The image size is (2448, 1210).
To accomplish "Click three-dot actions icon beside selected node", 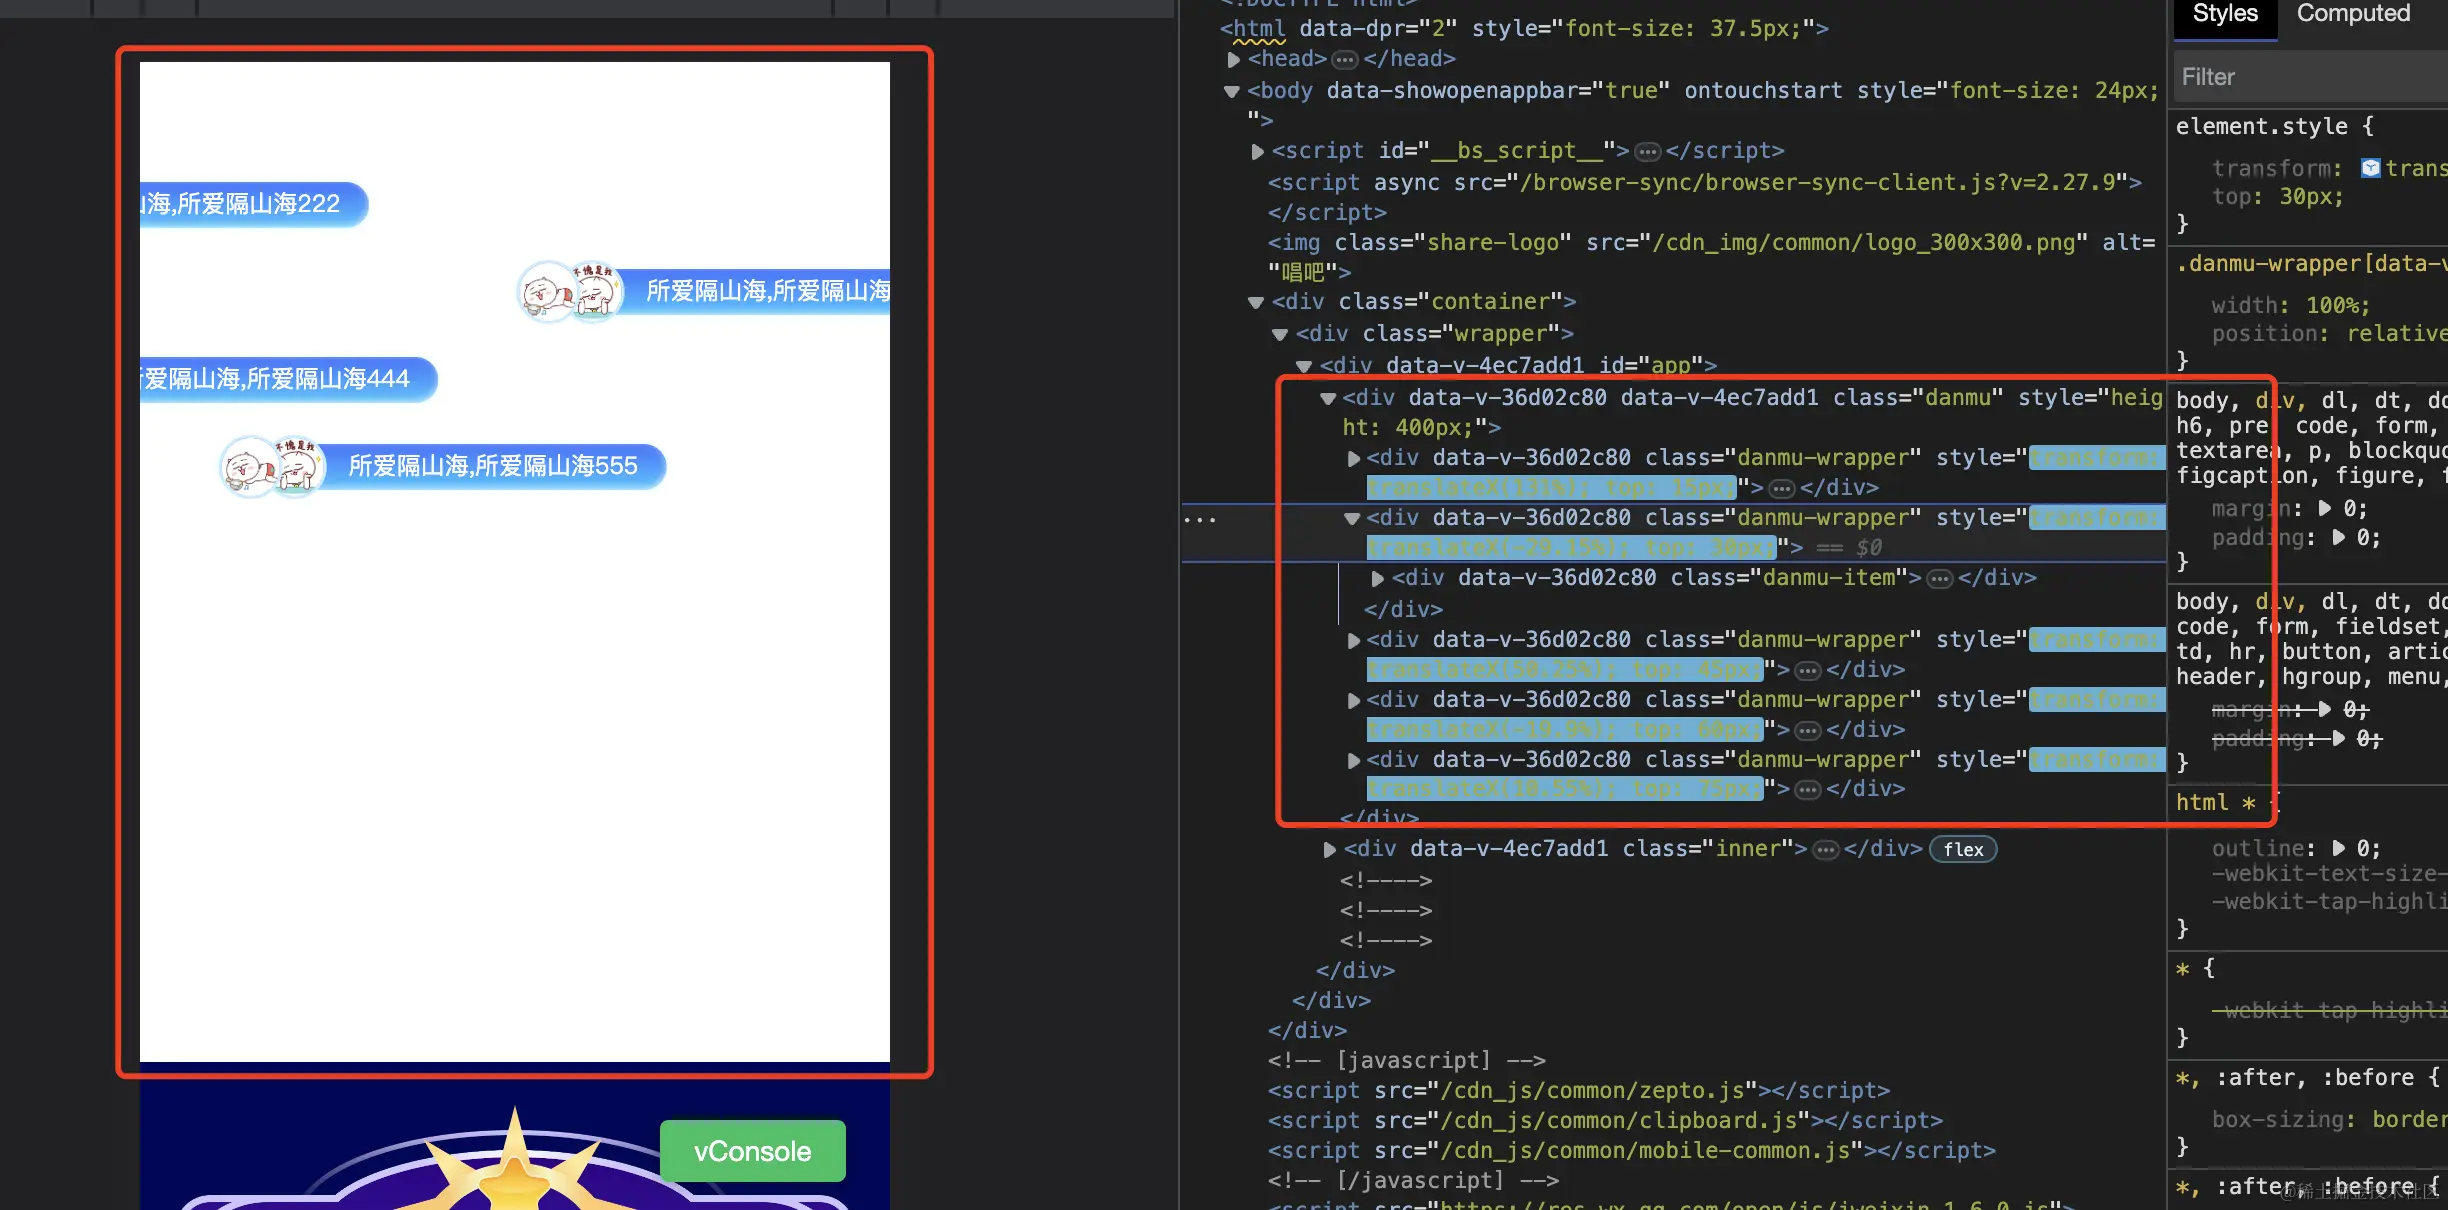I will pos(1199,520).
